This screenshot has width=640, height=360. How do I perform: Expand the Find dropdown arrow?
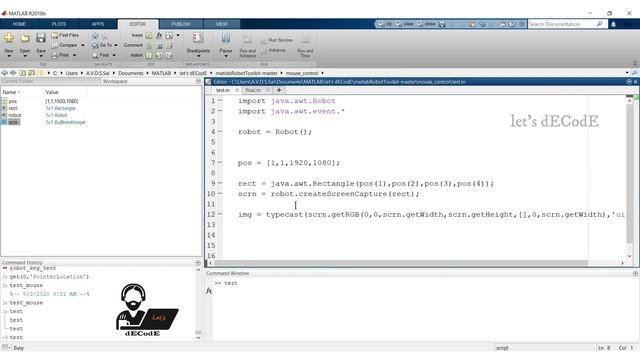[114, 55]
